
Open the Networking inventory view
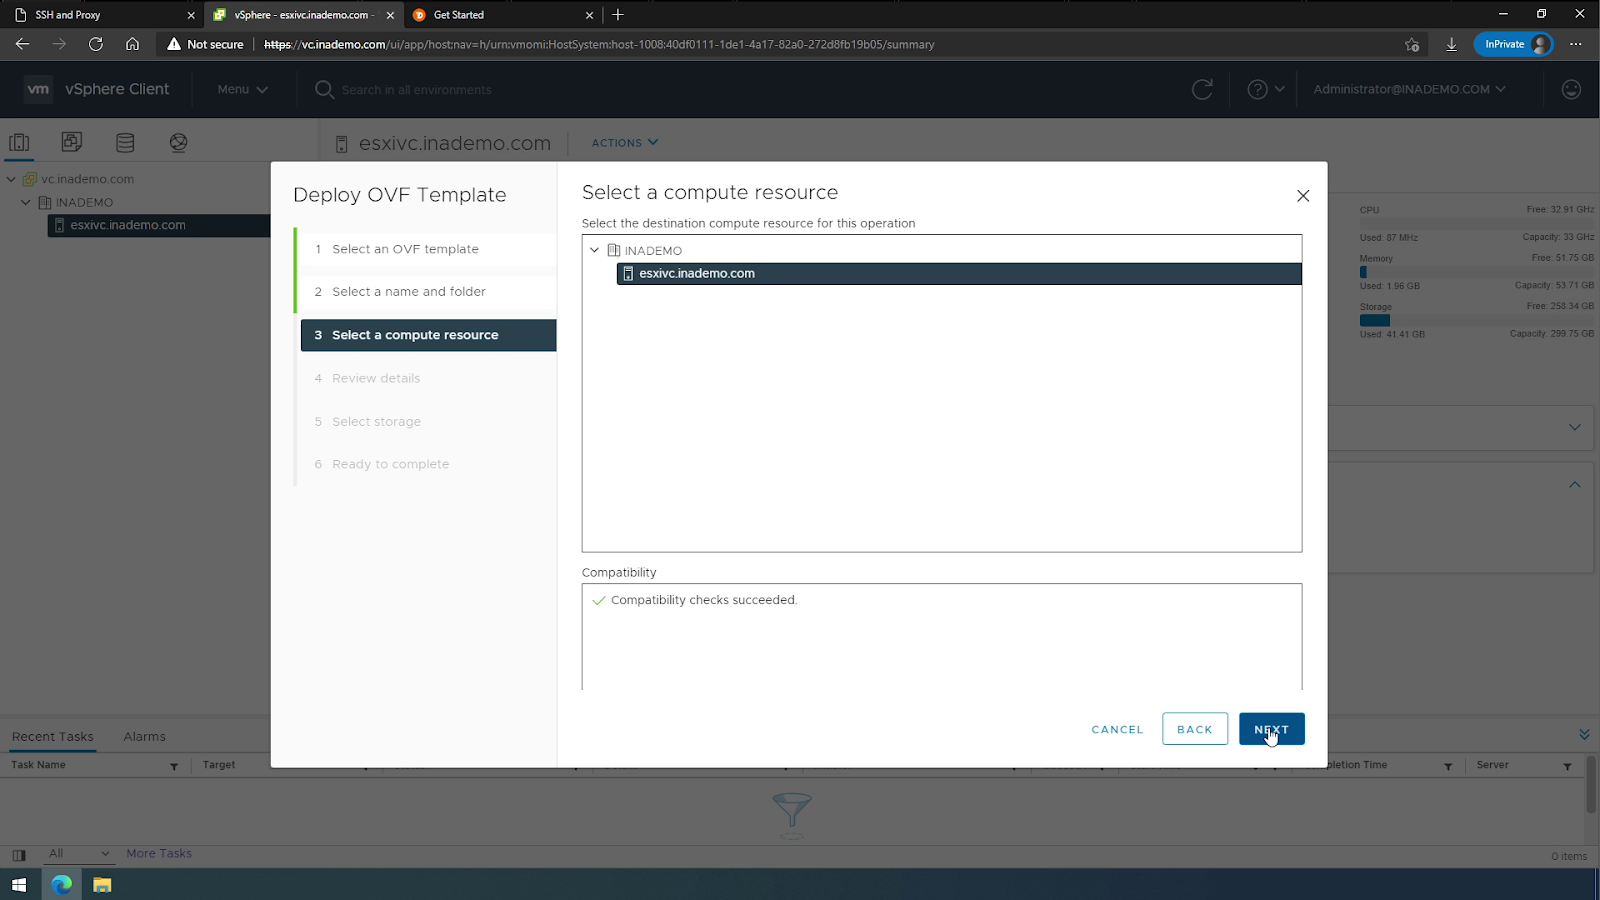pos(178,142)
